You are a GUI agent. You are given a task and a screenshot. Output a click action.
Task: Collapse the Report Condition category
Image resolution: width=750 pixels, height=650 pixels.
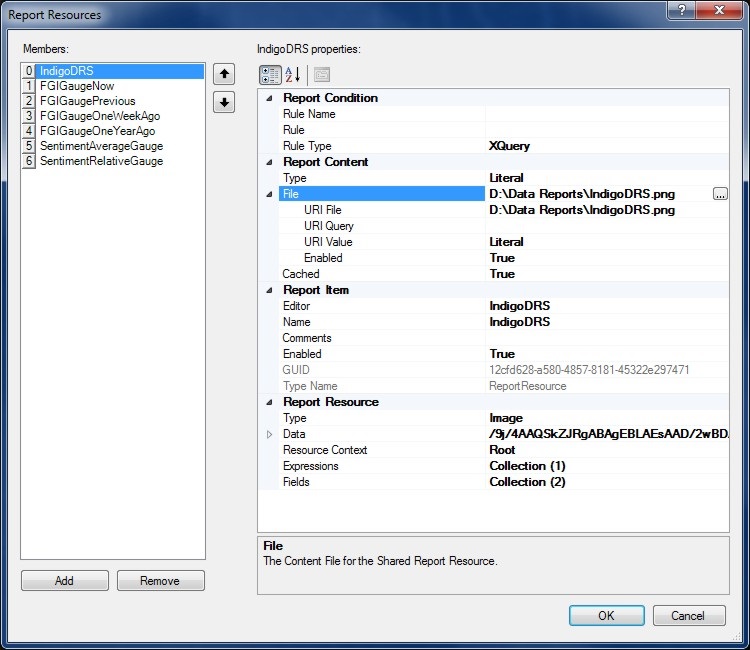pos(269,98)
